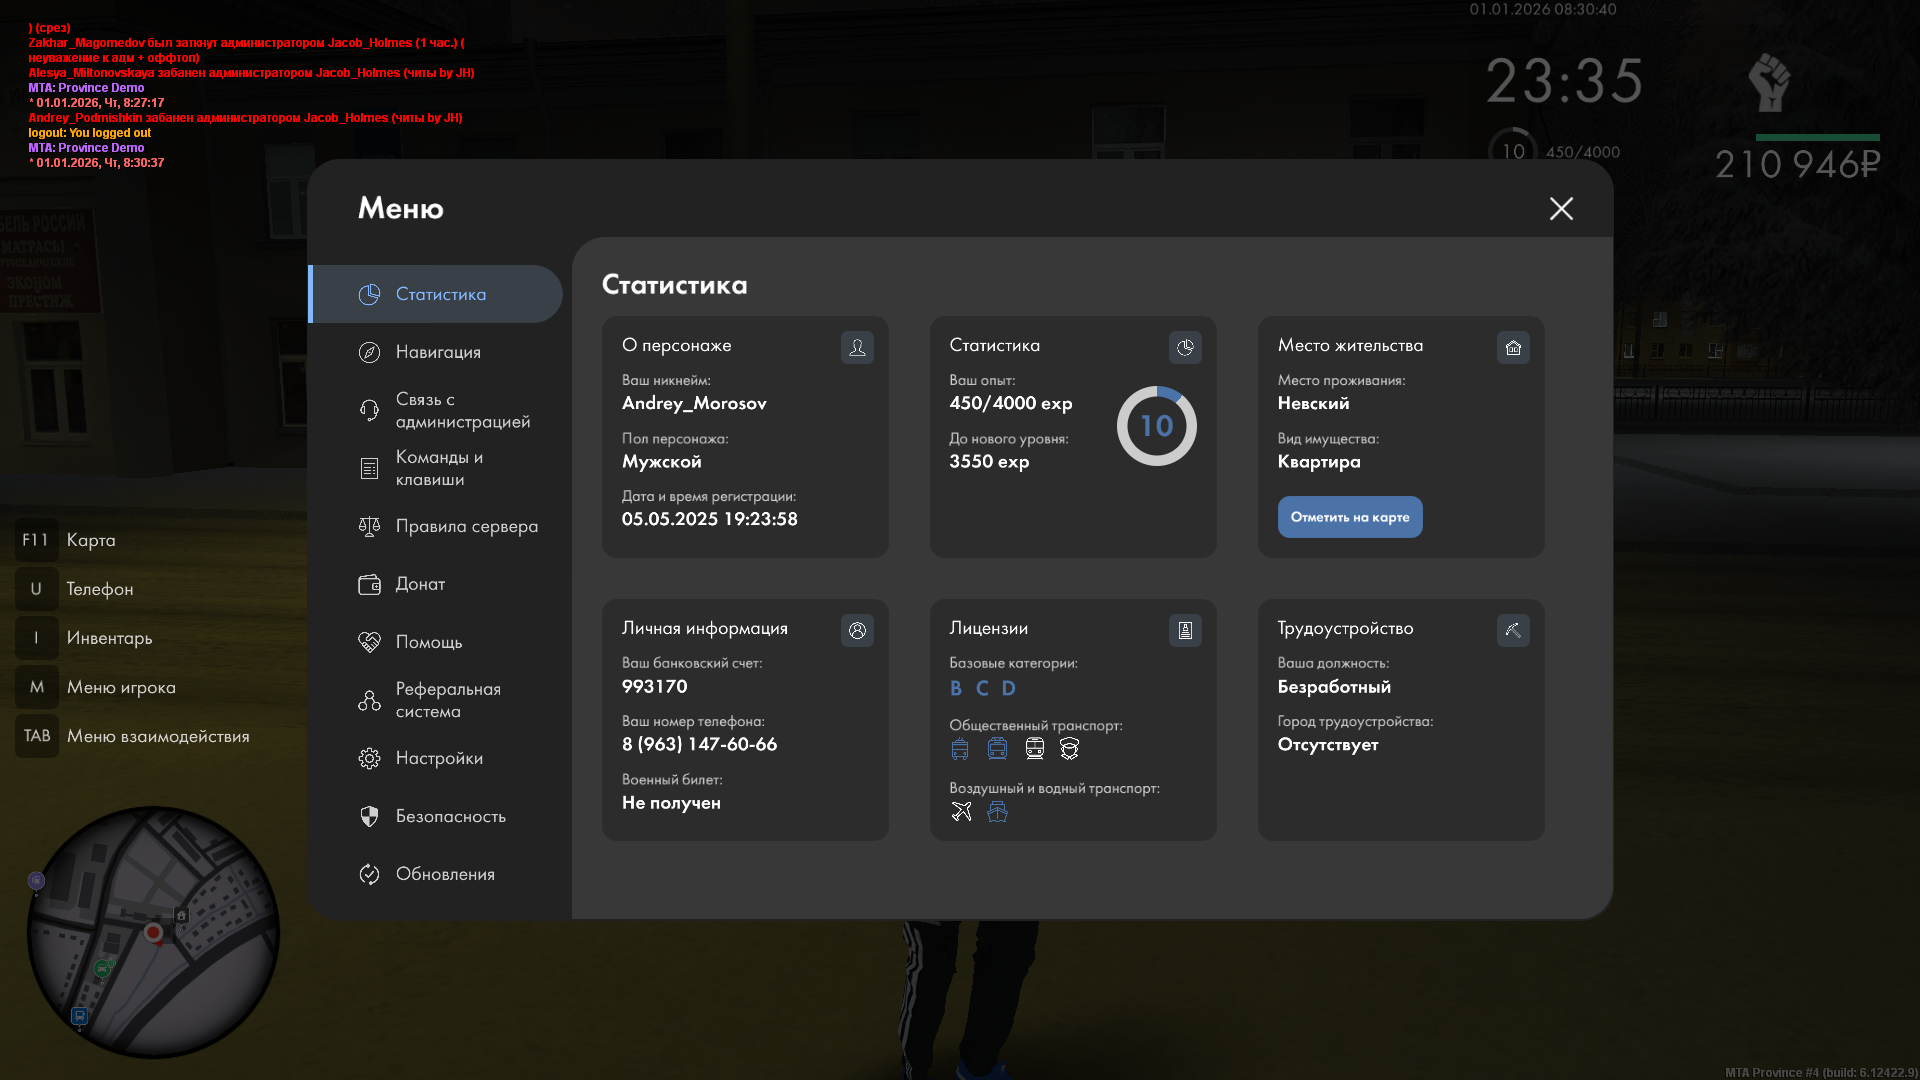
Task: Click the level 10 circular progress ring
Action: click(1156, 426)
